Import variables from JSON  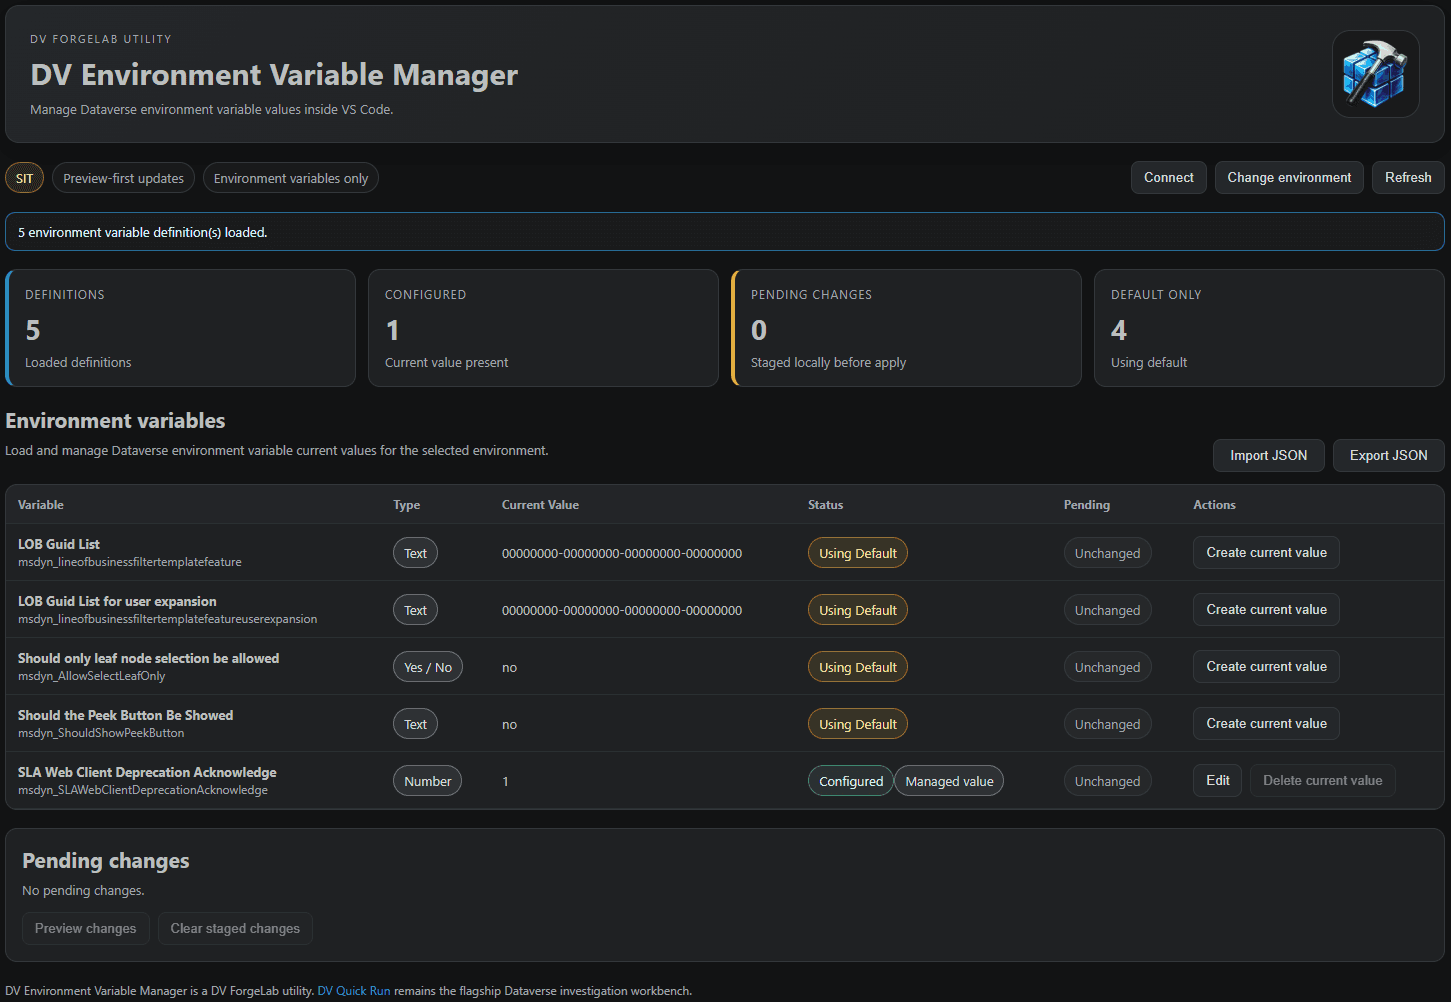1268,455
